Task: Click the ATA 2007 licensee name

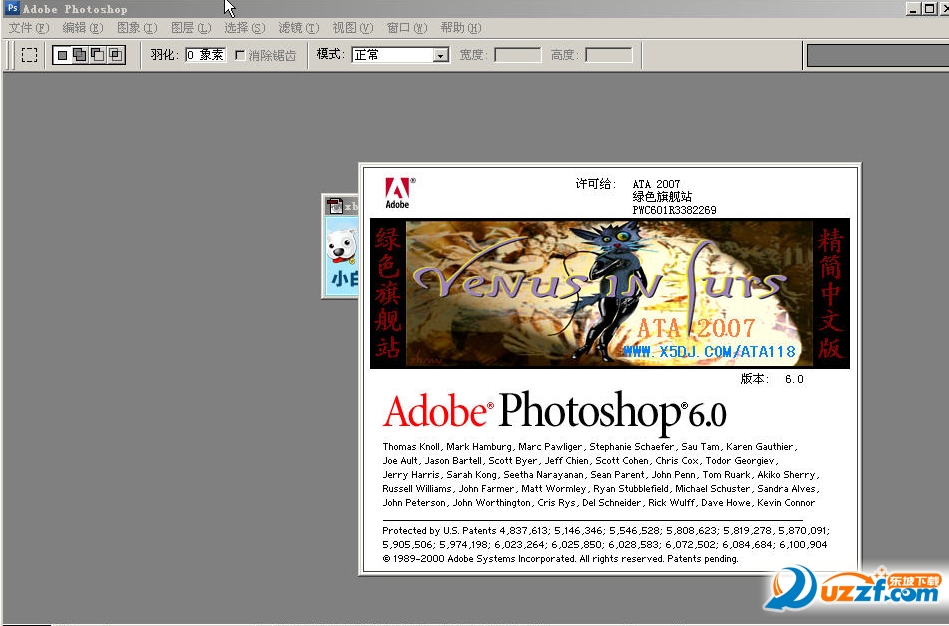Action: [656, 183]
